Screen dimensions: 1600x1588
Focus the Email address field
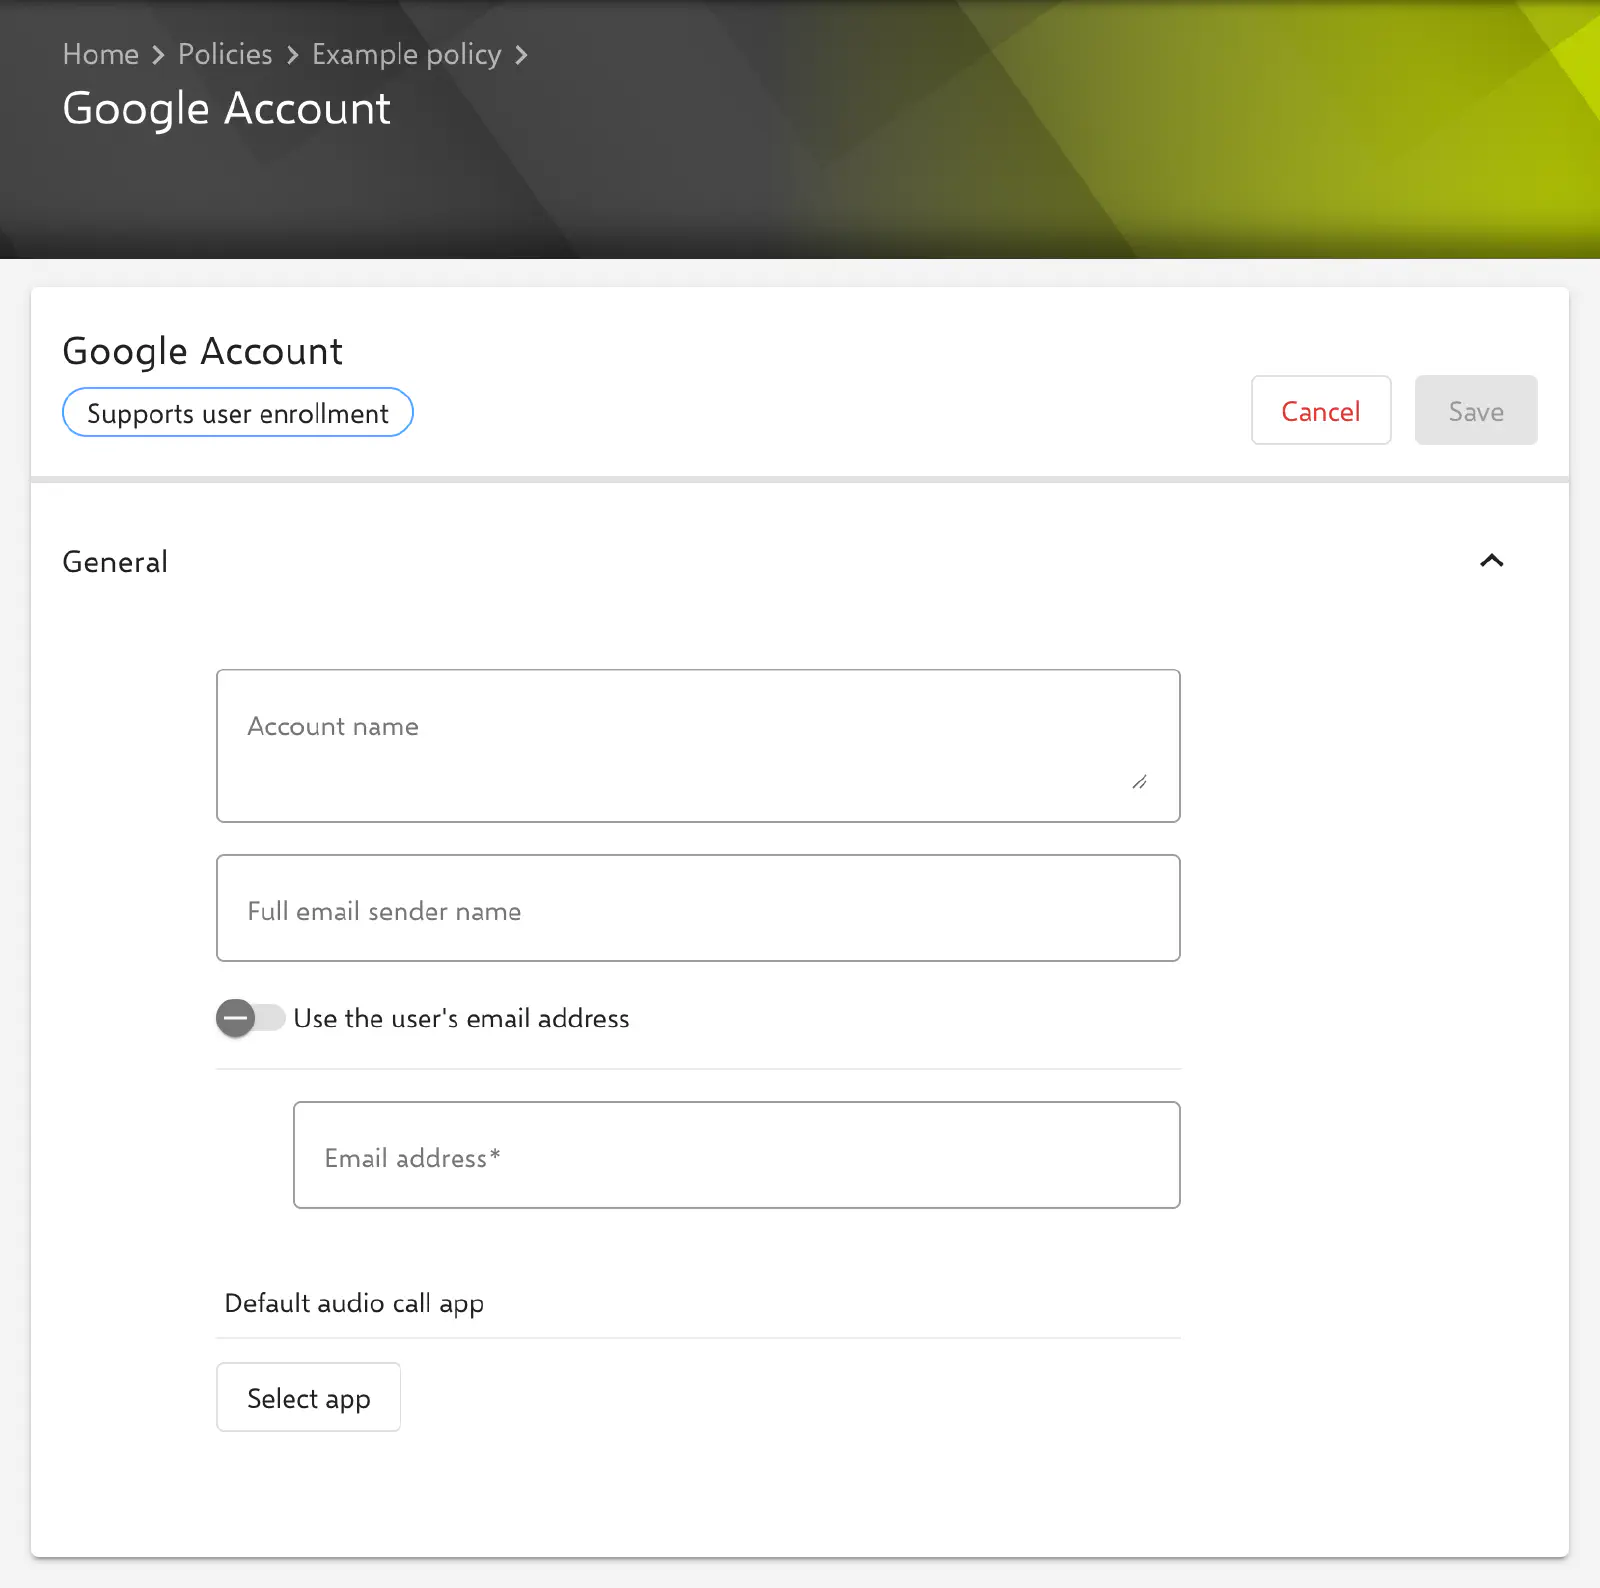736,1155
